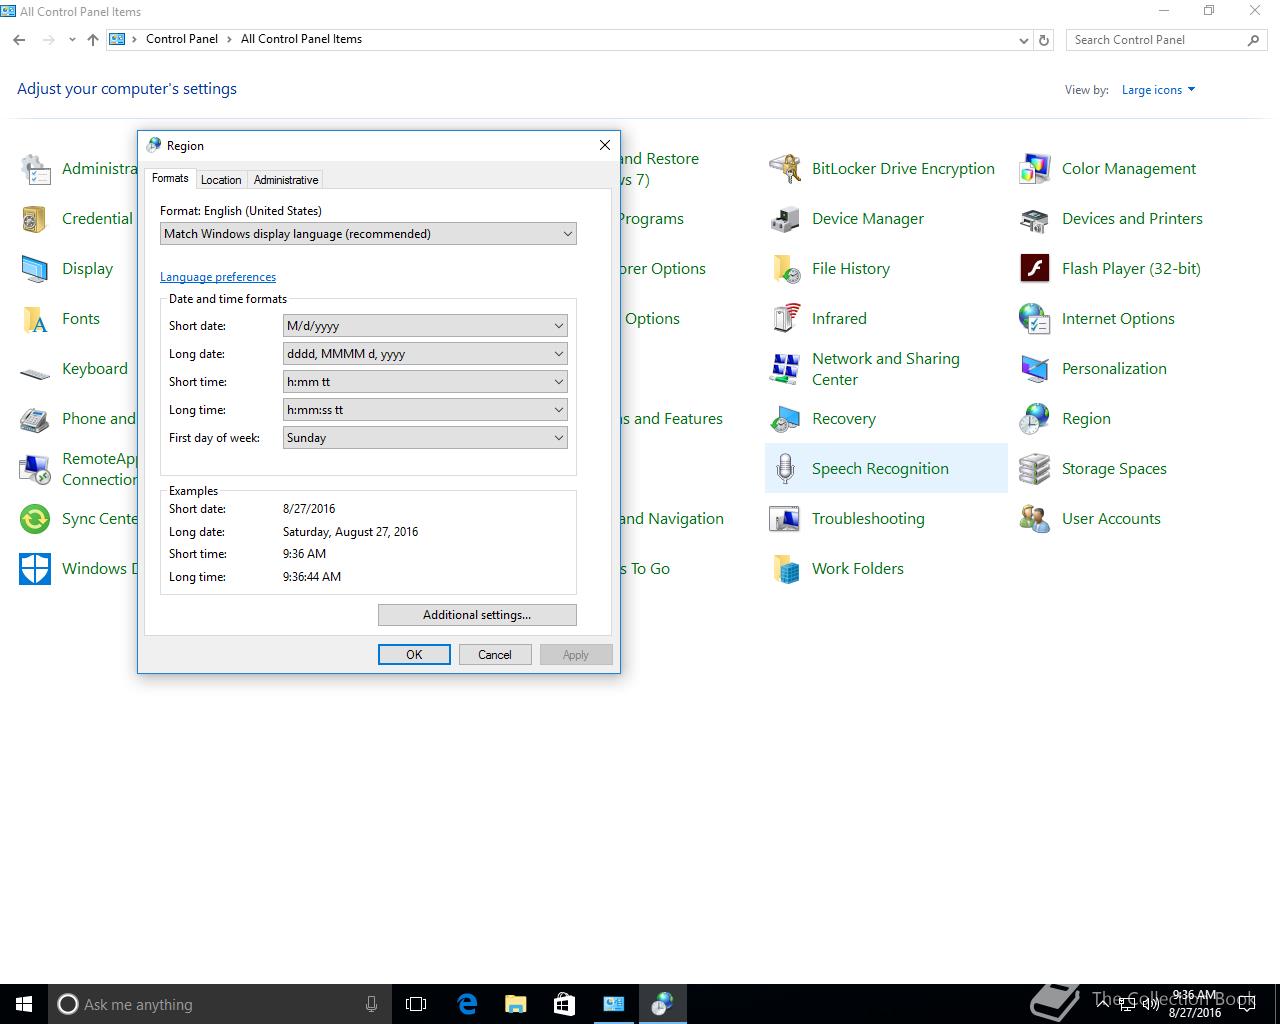Close the Region dialog

(x=604, y=145)
